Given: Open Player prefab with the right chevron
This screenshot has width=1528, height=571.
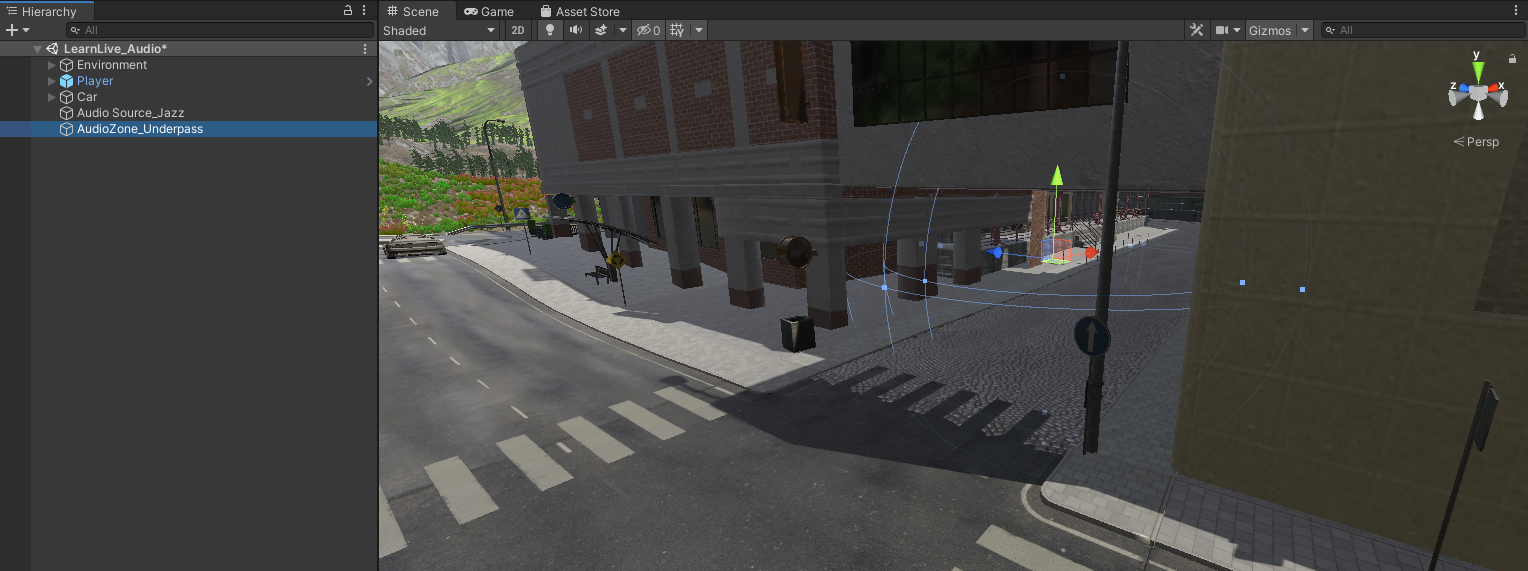Looking at the screenshot, I should coord(369,81).
